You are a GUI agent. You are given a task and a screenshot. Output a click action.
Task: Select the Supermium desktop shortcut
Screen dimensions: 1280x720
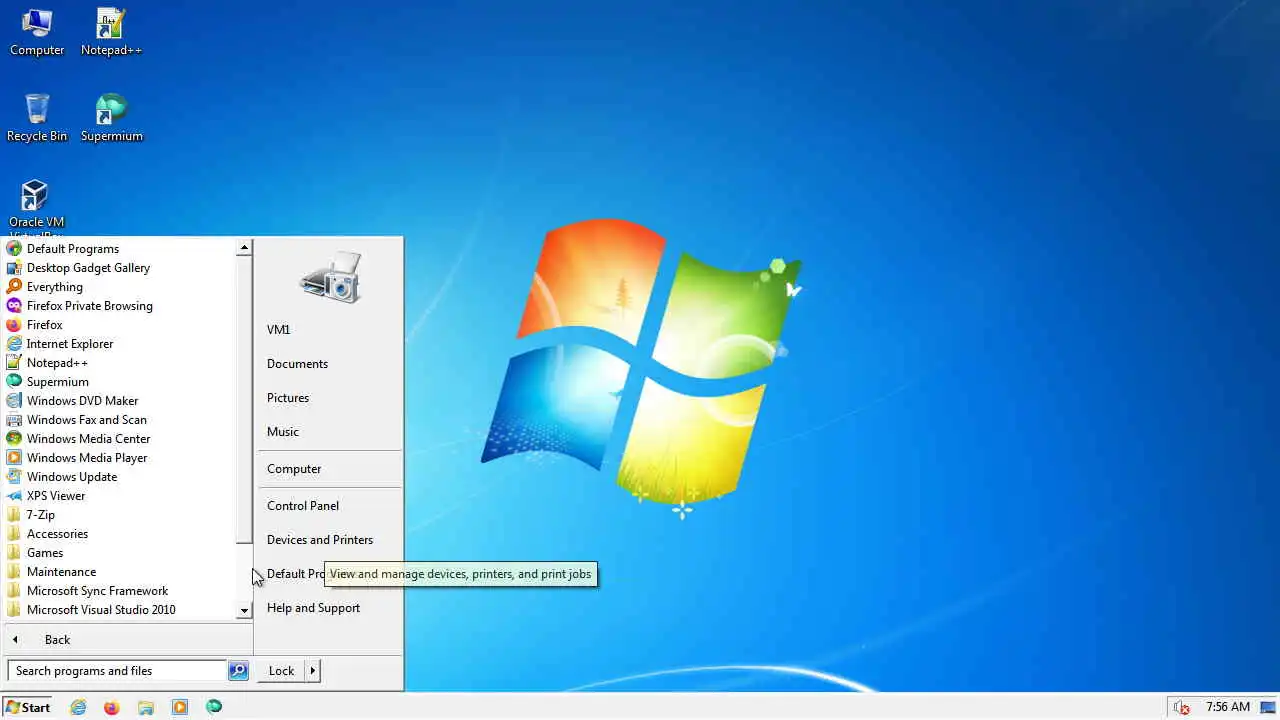coord(111,118)
